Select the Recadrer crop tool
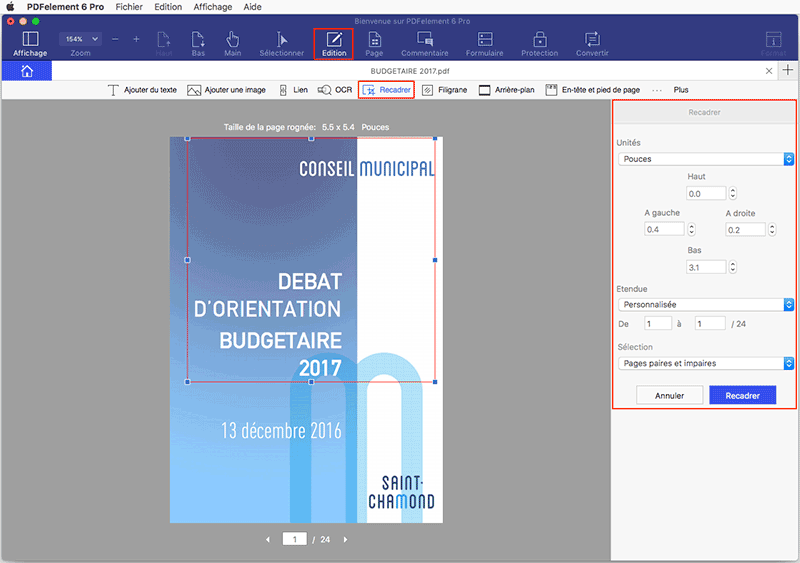This screenshot has height=563, width=800. 386,90
